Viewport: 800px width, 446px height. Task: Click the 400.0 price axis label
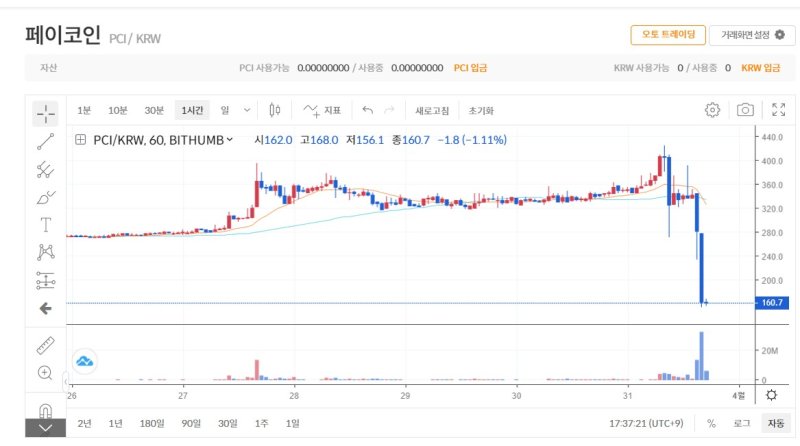(x=772, y=161)
